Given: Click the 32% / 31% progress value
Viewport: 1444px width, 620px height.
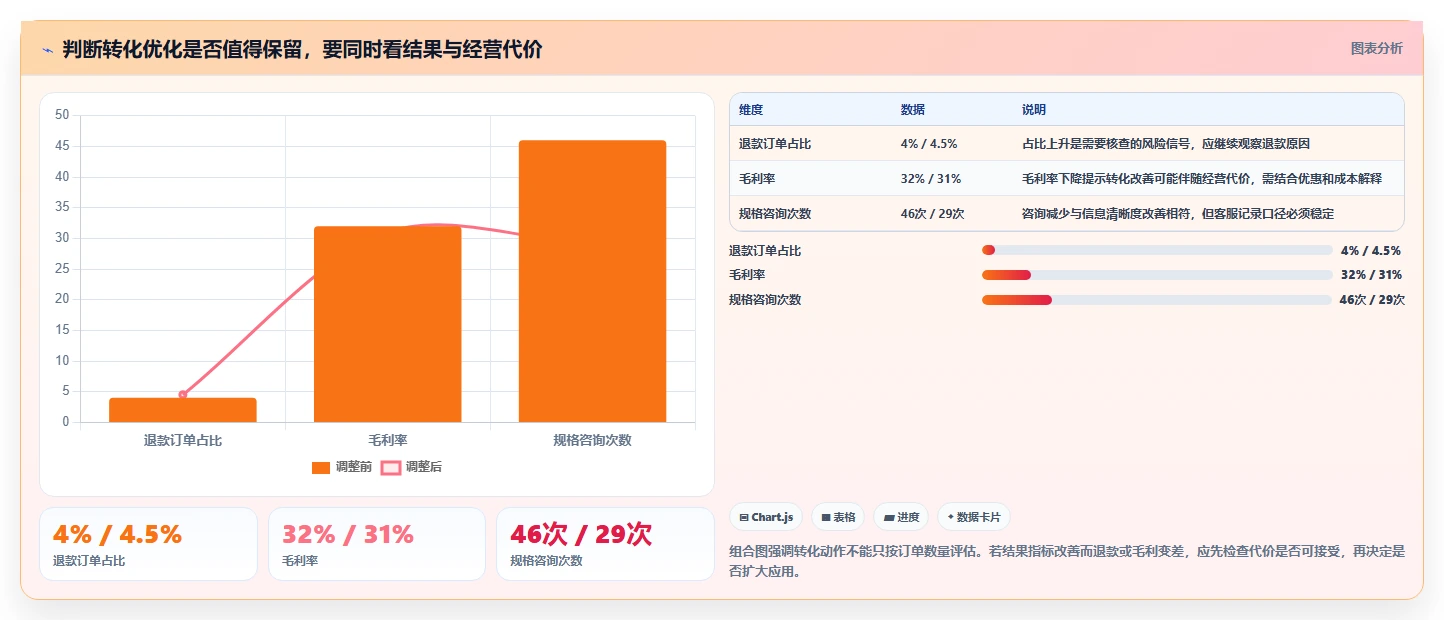Looking at the screenshot, I should (x=1371, y=275).
